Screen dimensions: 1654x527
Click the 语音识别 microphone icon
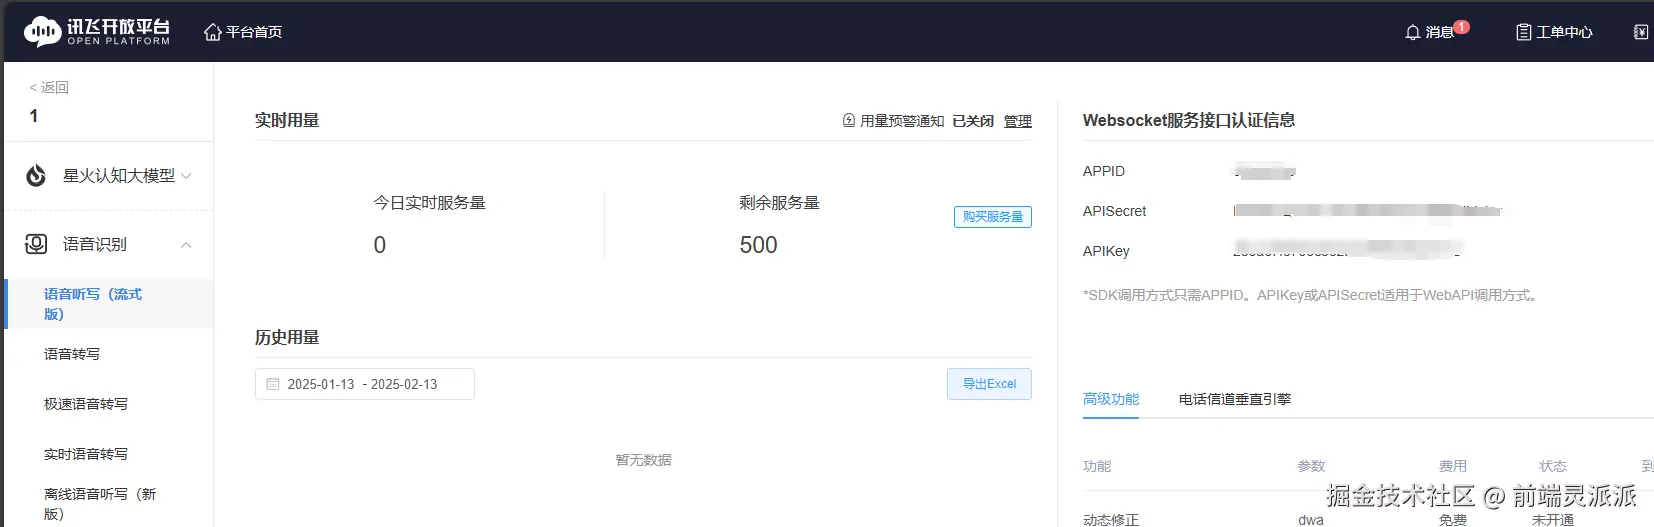(36, 244)
